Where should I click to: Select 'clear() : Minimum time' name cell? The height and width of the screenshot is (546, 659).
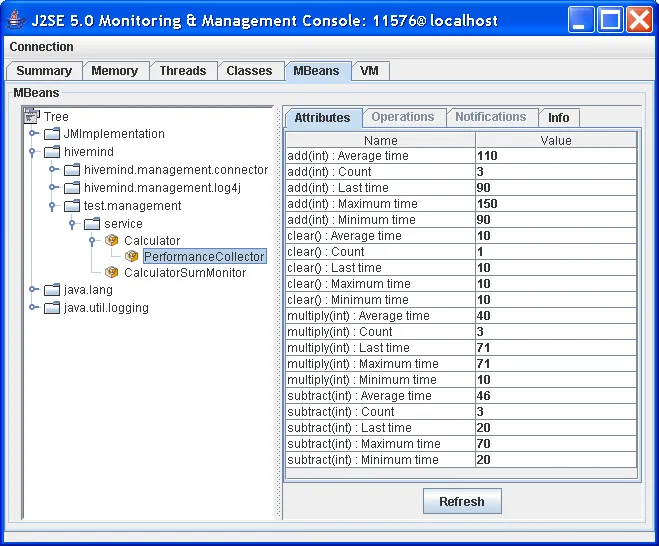pyautogui.click(x=381, y=299)
